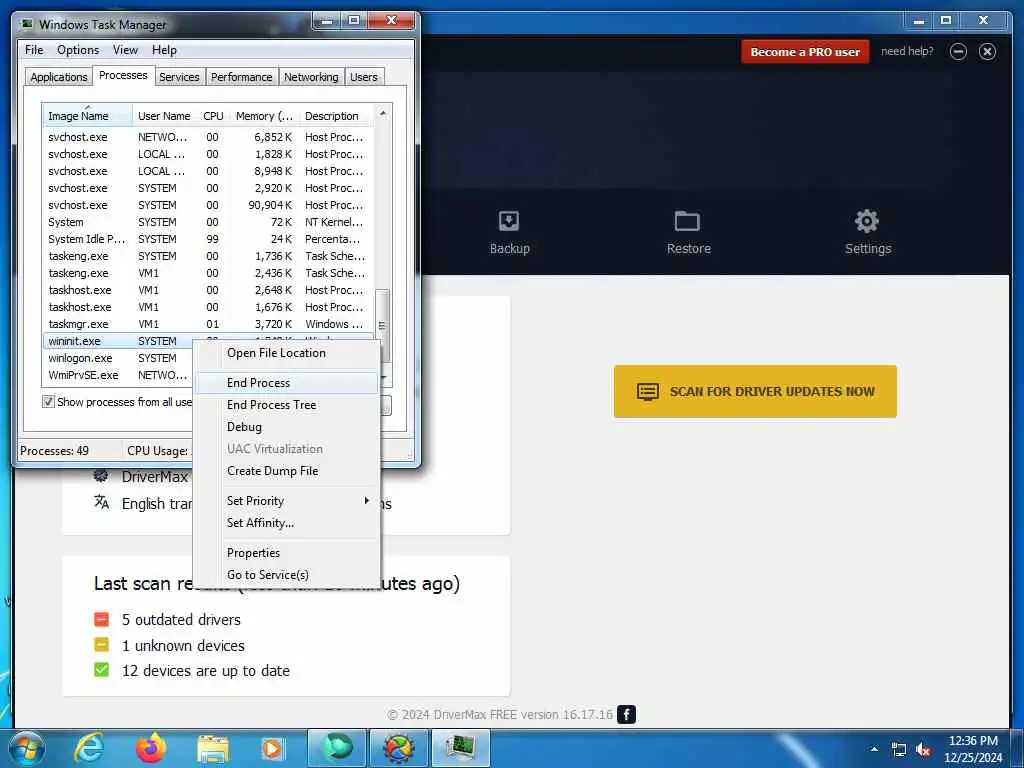This screenshot has height=768, width=1024.
Task: Select the svchost.exe row using 90,904 K
Action: 209,205
